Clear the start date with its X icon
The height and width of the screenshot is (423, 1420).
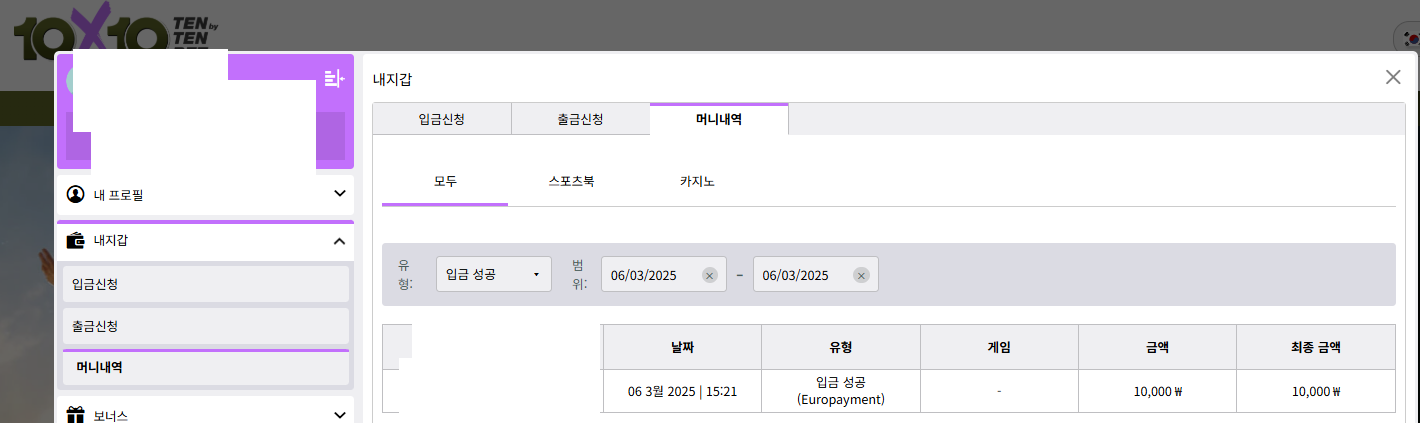(x=709, y=276)
